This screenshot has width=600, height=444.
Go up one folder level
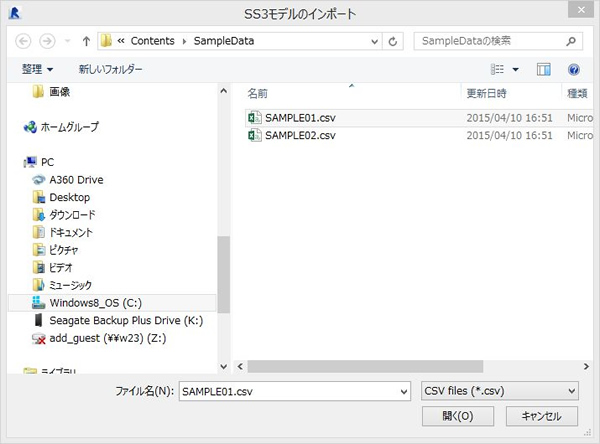[x=86, y=41]
